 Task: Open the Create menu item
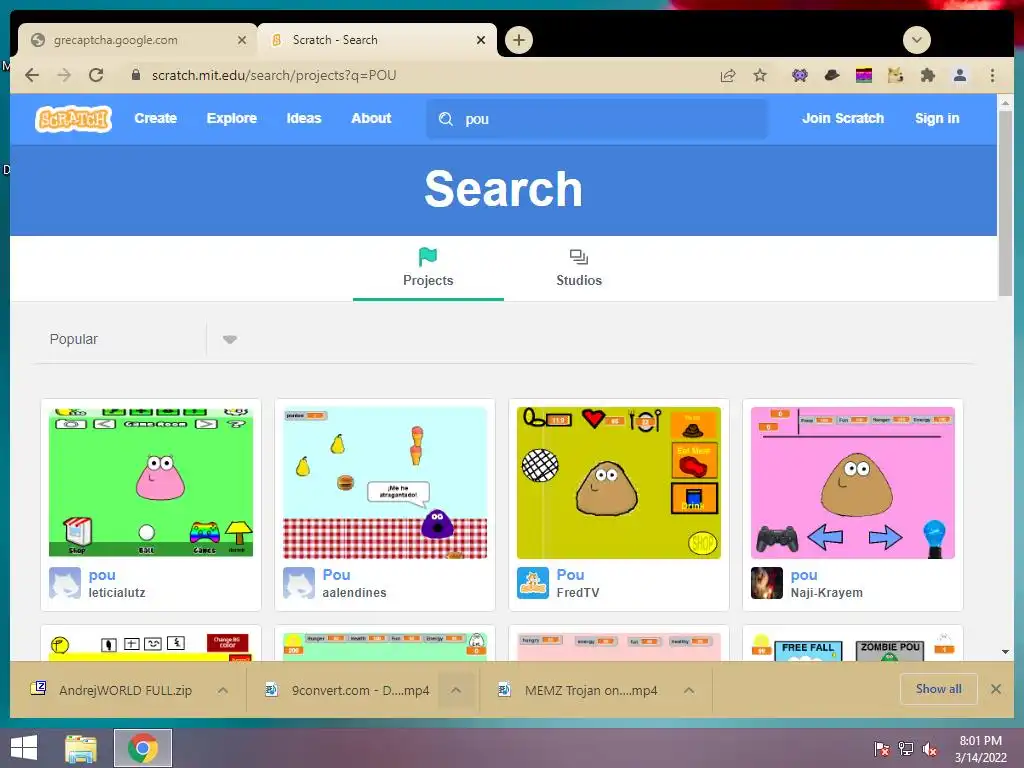click(155, 118)
